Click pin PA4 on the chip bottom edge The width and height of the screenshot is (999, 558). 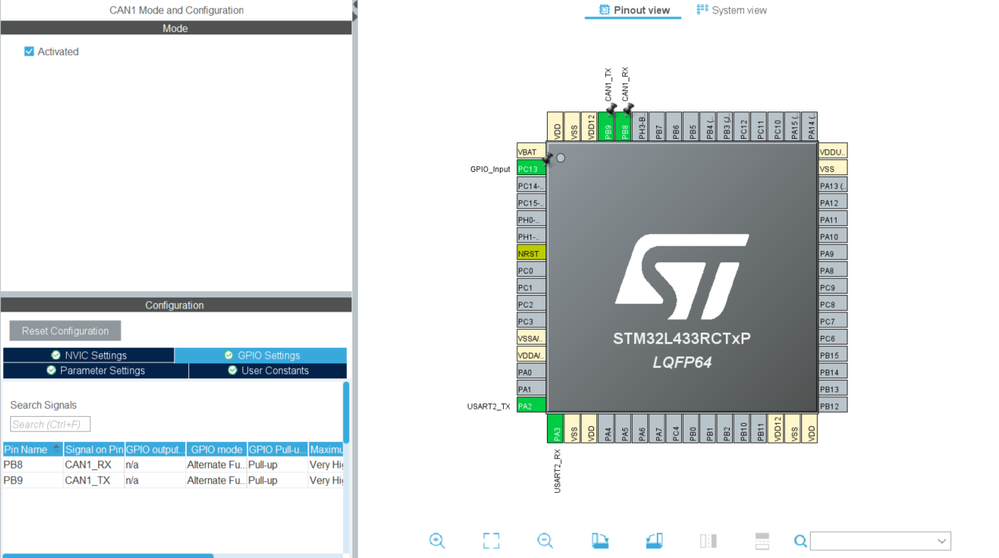pyautogui.click(x=607, y=428)
